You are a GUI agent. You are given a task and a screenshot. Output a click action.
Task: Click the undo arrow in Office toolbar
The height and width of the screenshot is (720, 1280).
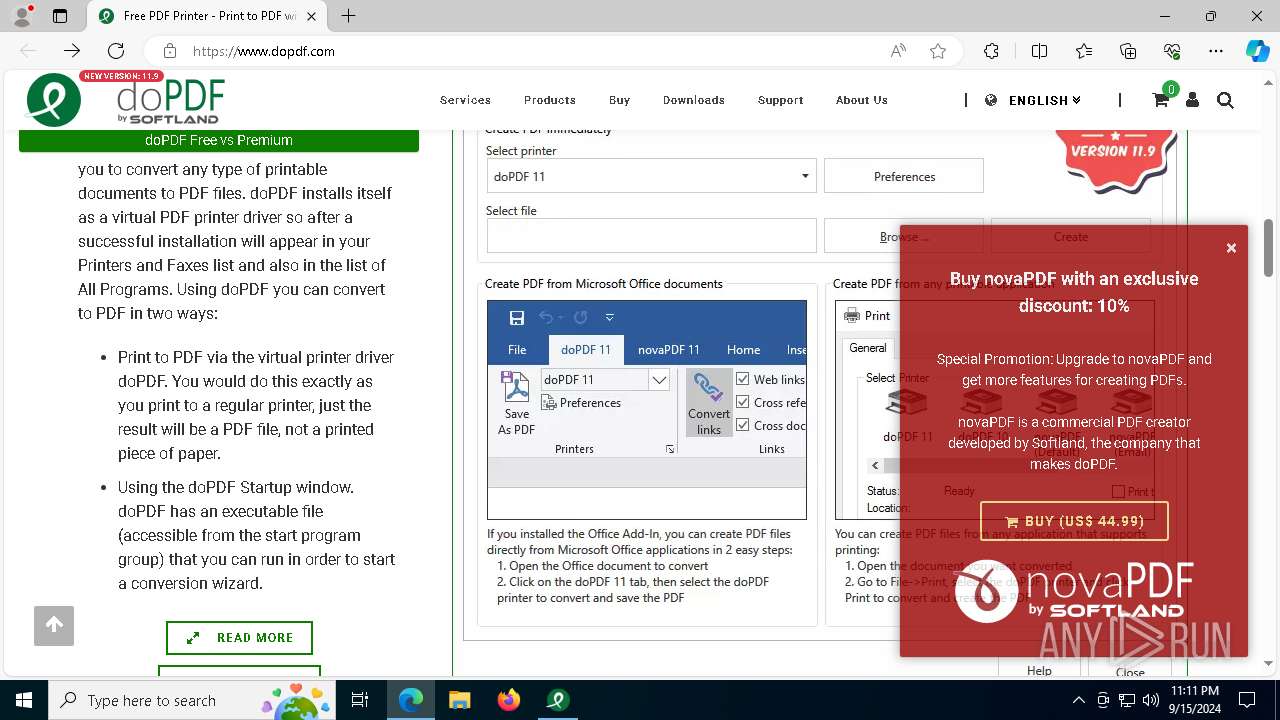pyautogui.click(x=546, y=318)
